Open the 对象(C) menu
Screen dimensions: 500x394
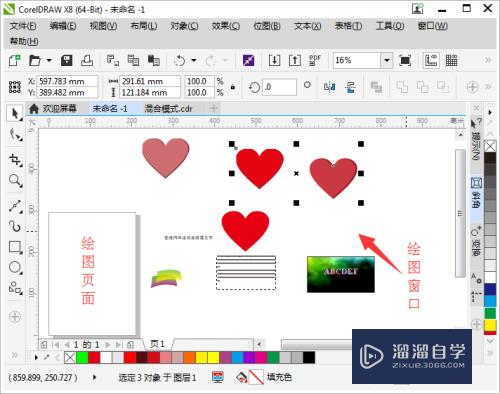(x=184, y=26)
